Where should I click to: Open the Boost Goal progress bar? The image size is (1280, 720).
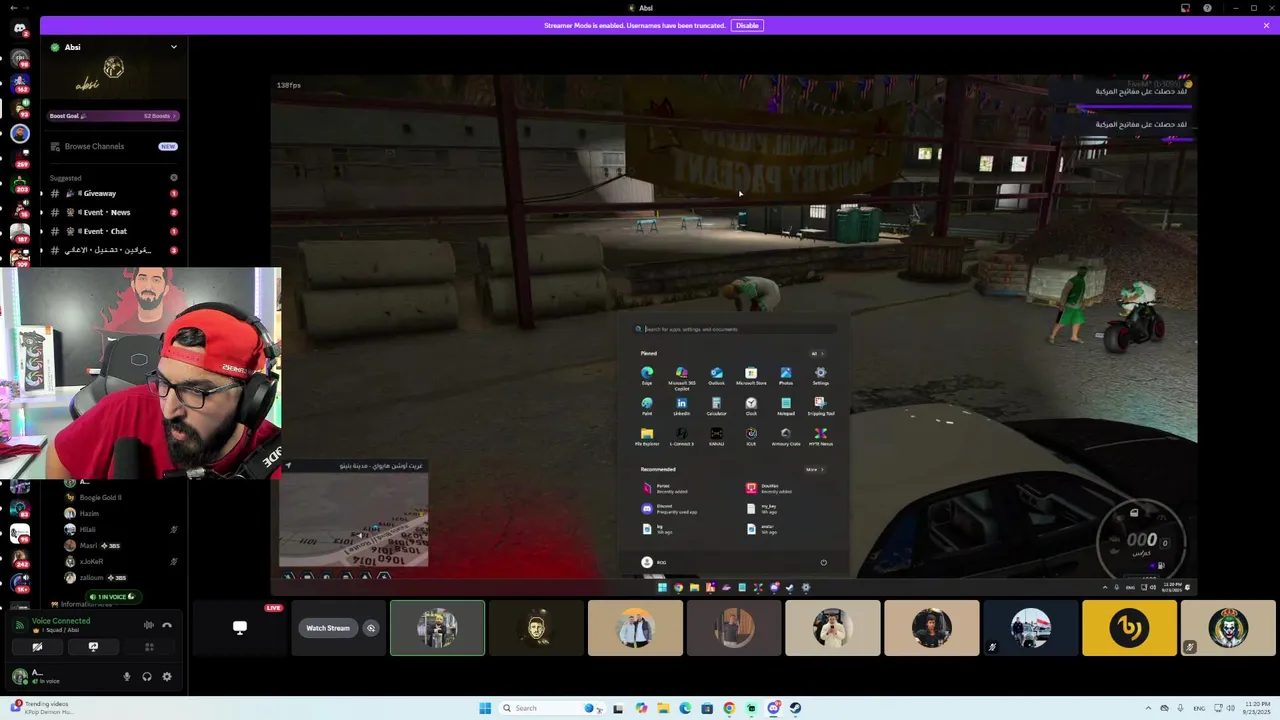(x=114, y=116)
